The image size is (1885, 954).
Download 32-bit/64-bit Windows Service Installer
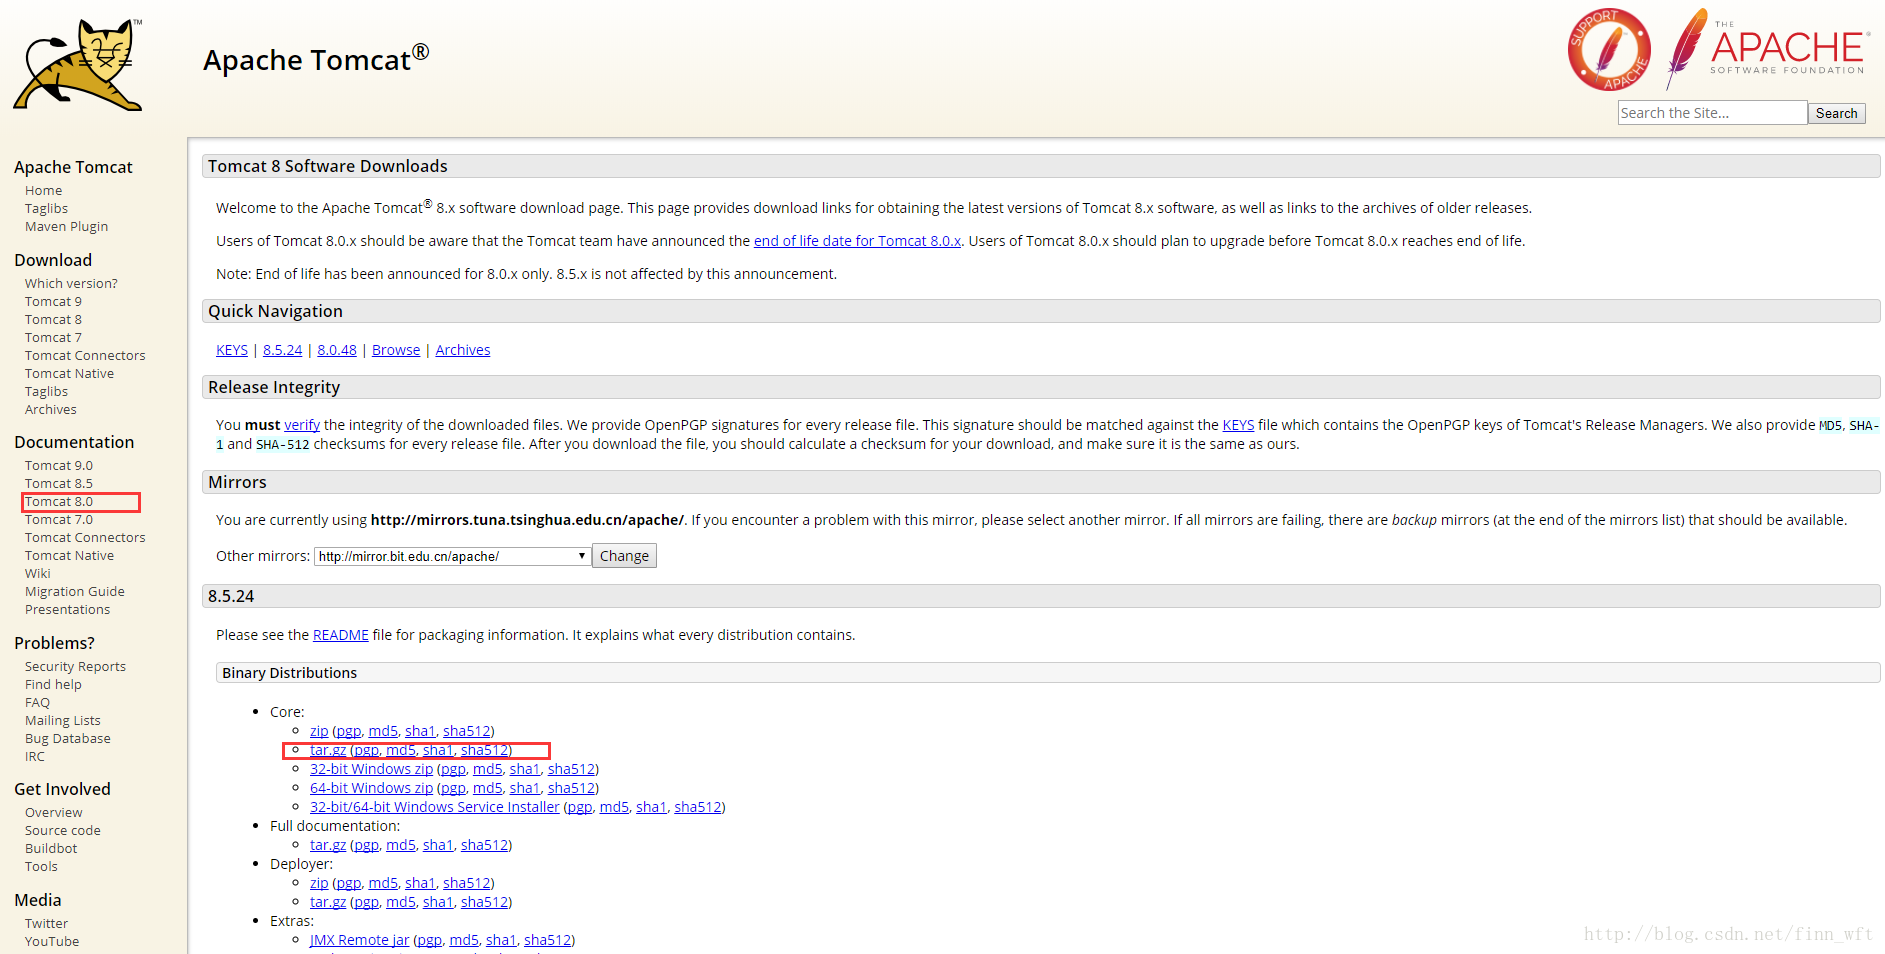pyautogui.click(x=434, y=807)
